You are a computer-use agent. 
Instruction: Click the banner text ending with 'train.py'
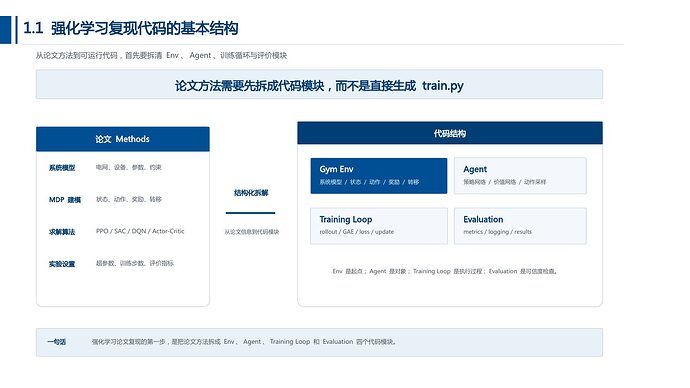tap(319, 85)
